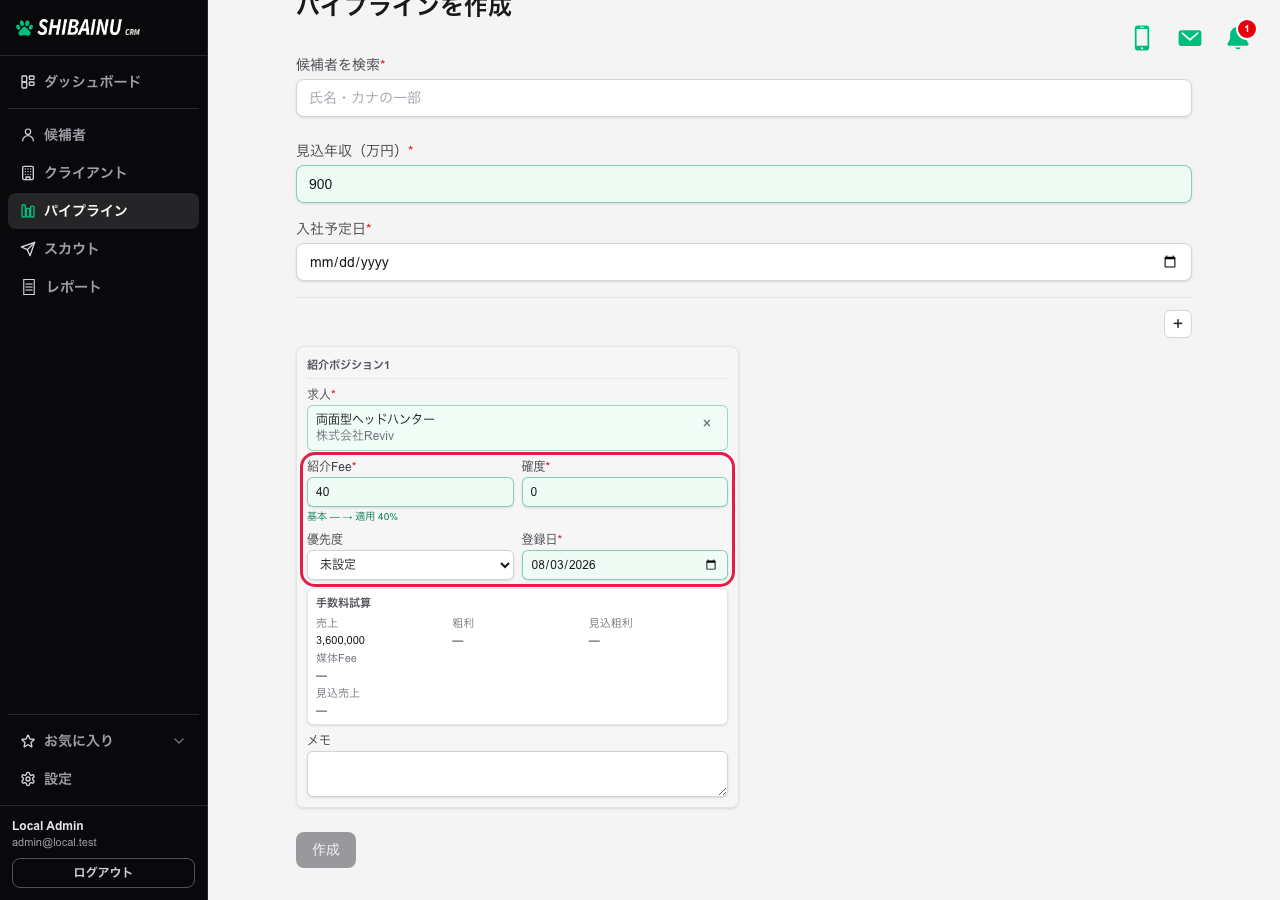The image size is (1280, 900).
Task: Click the 手数料試算 heading
Action: tap(343, 603)
